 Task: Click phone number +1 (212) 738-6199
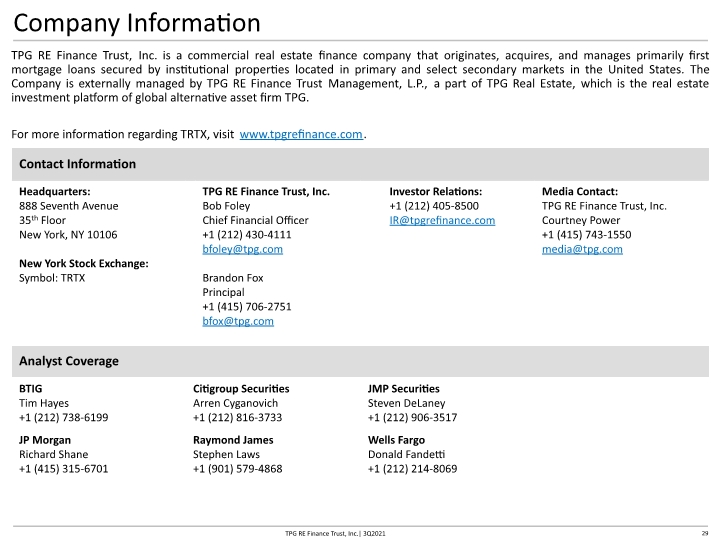pos(63,417)
